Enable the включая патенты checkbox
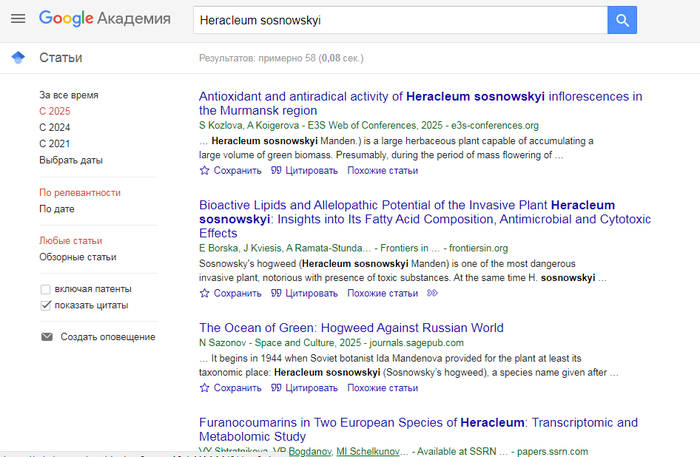Screen dimensions: 700x457 pos(46,289)
